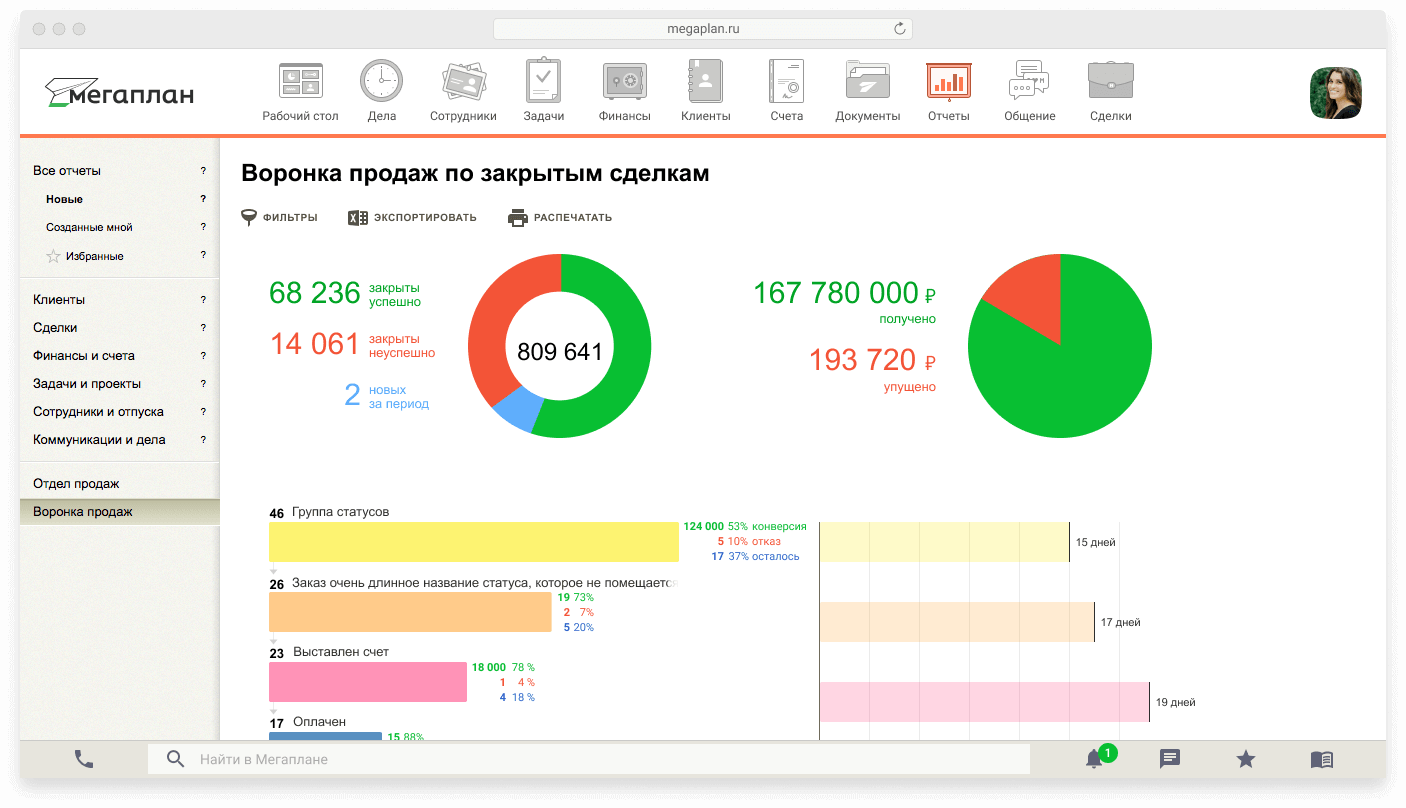This screenshot has width=1406, height=808.
Task: Click the 15 дней duration bar
Action: click(x=944, y=542)
